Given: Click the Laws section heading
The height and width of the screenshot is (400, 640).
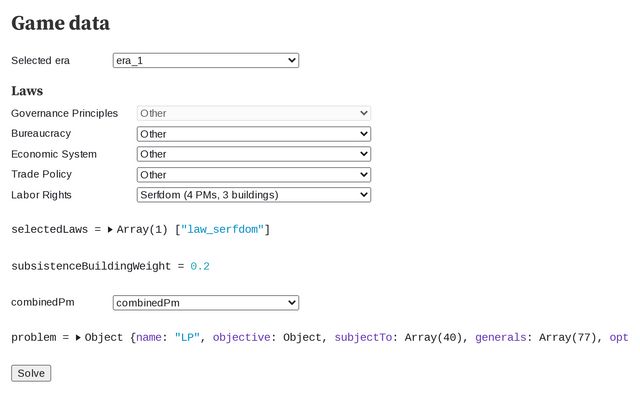Looking at the screenshot, I should tap(27, 91).
